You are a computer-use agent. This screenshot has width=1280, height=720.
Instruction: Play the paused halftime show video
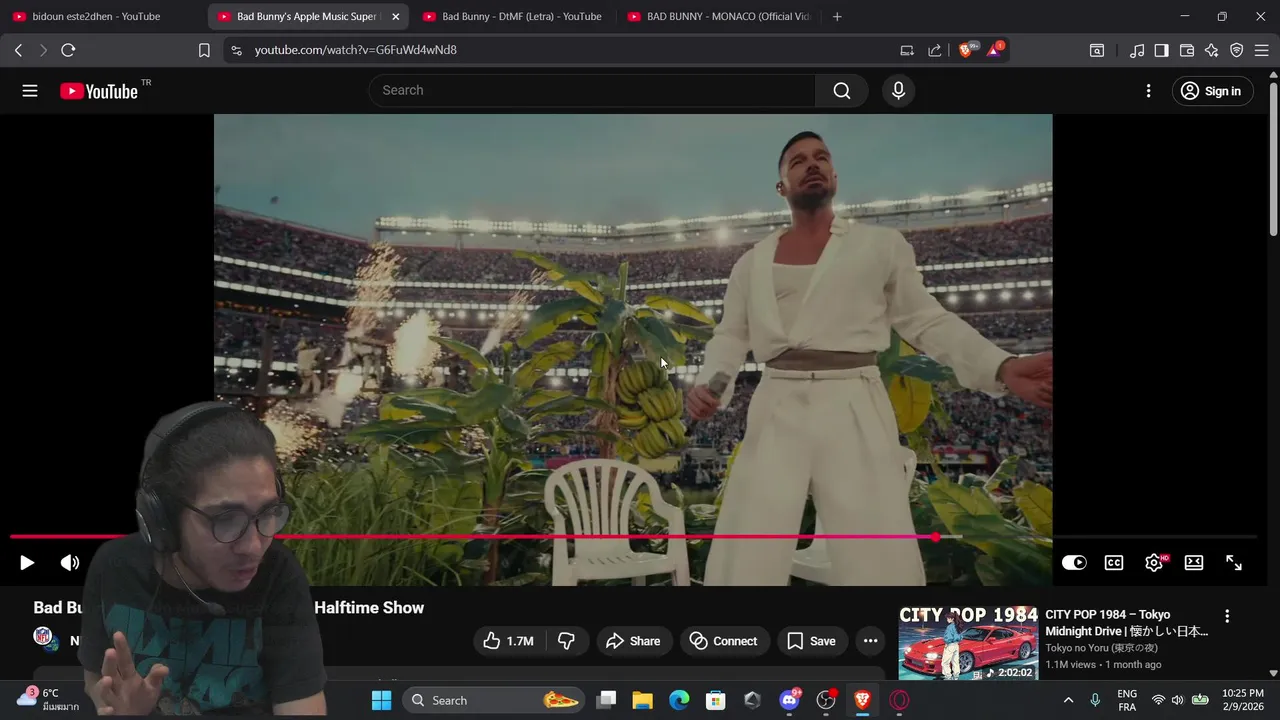(27, 563)
